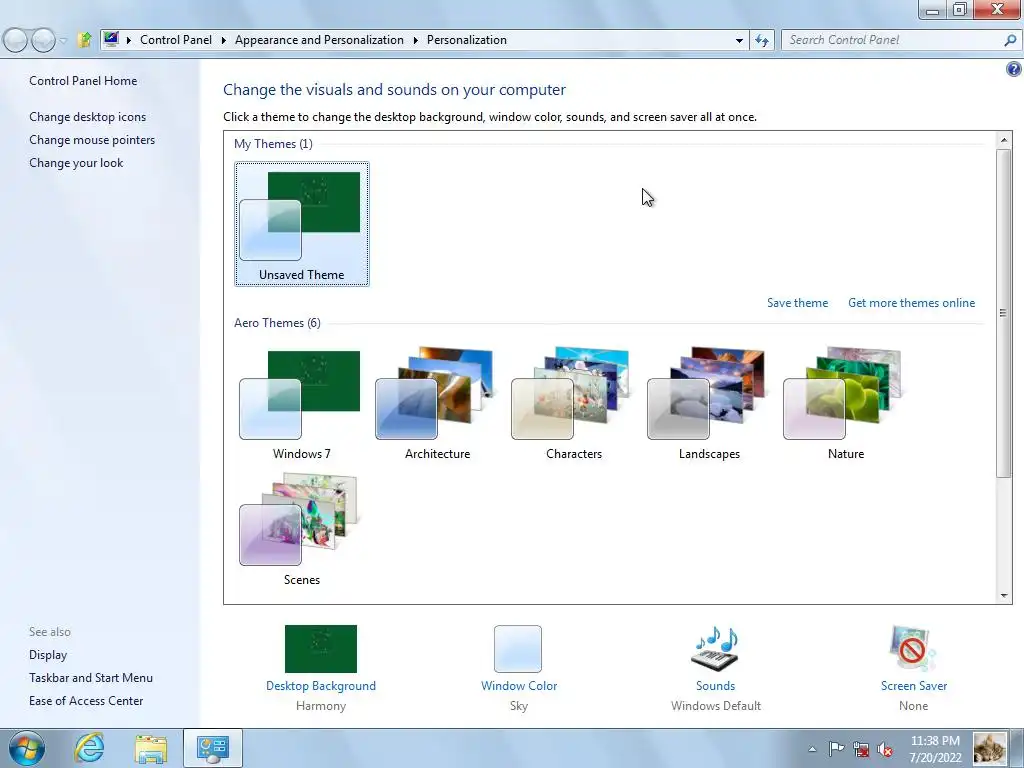Click cat picture icon in tray
Viewport: 1024px width, 768px height.
pos(990,748)
